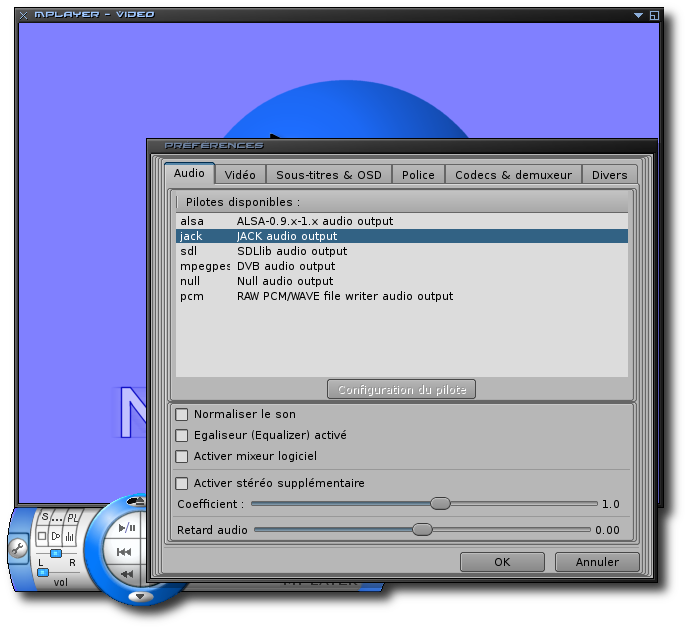Click the restore icon in the video window title bar
Image resolution: width=687 pixels, height=629 pixels.
point(654,15)
